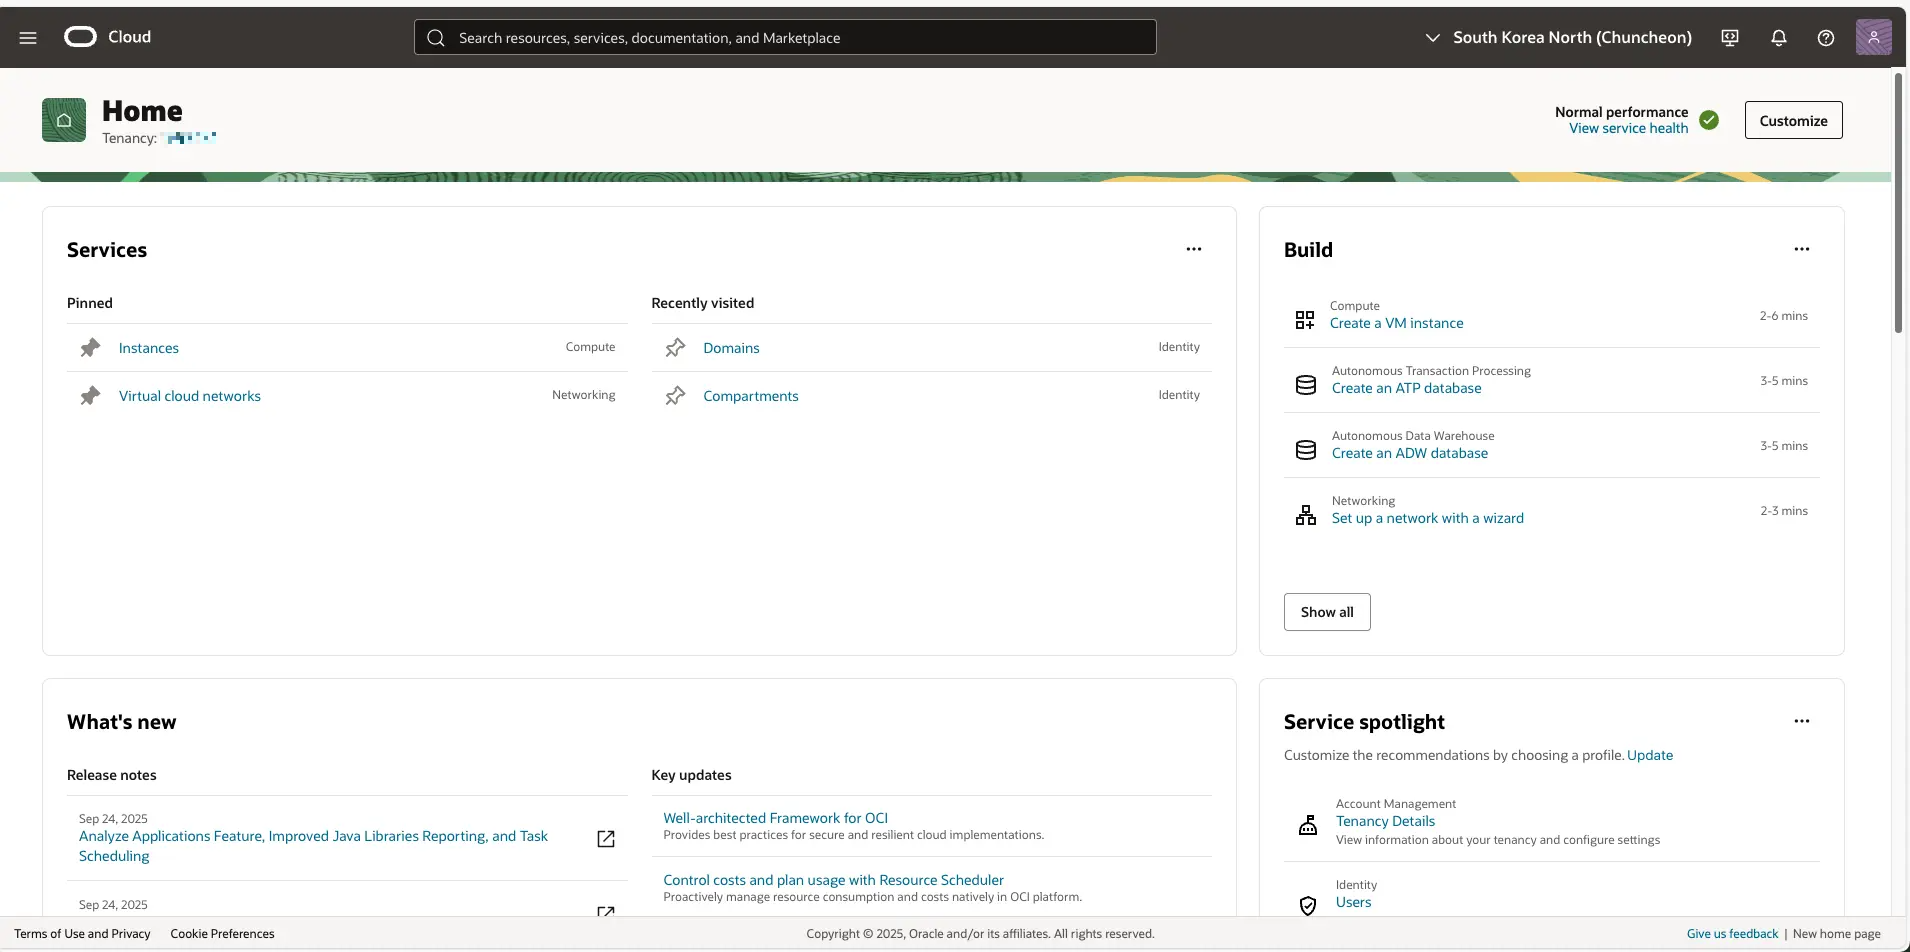Image resolution: width=1910 pixels, height=952 pixels.
Task: Open Tenancy Details link
Action: click(x=1385, y=821)
